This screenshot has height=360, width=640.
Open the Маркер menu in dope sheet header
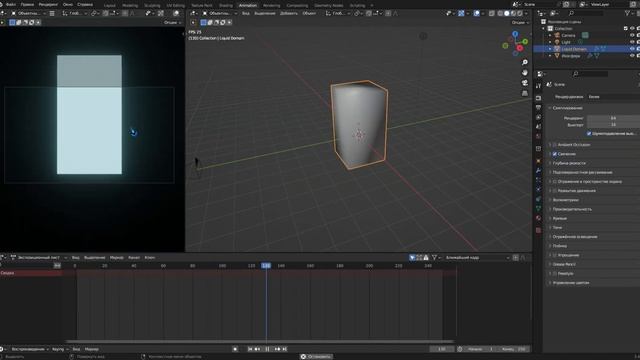117,258
